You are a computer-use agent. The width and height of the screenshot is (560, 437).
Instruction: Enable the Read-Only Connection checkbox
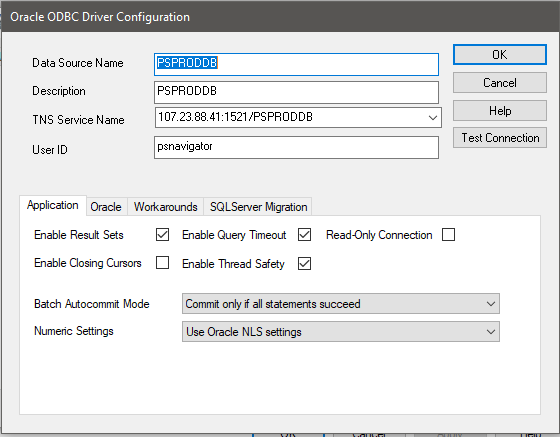(448, 235)
